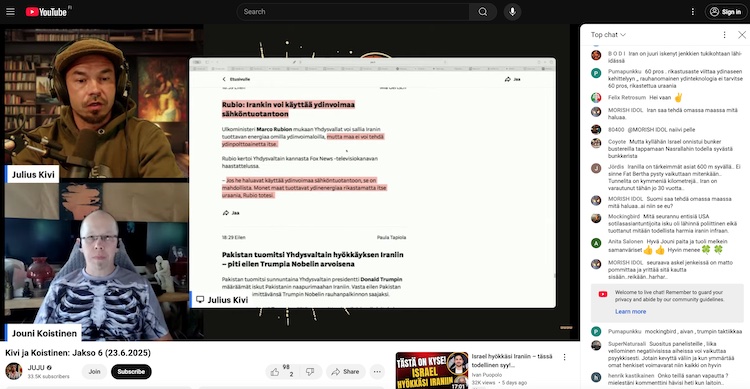Open options menu for suggested video

564,357
